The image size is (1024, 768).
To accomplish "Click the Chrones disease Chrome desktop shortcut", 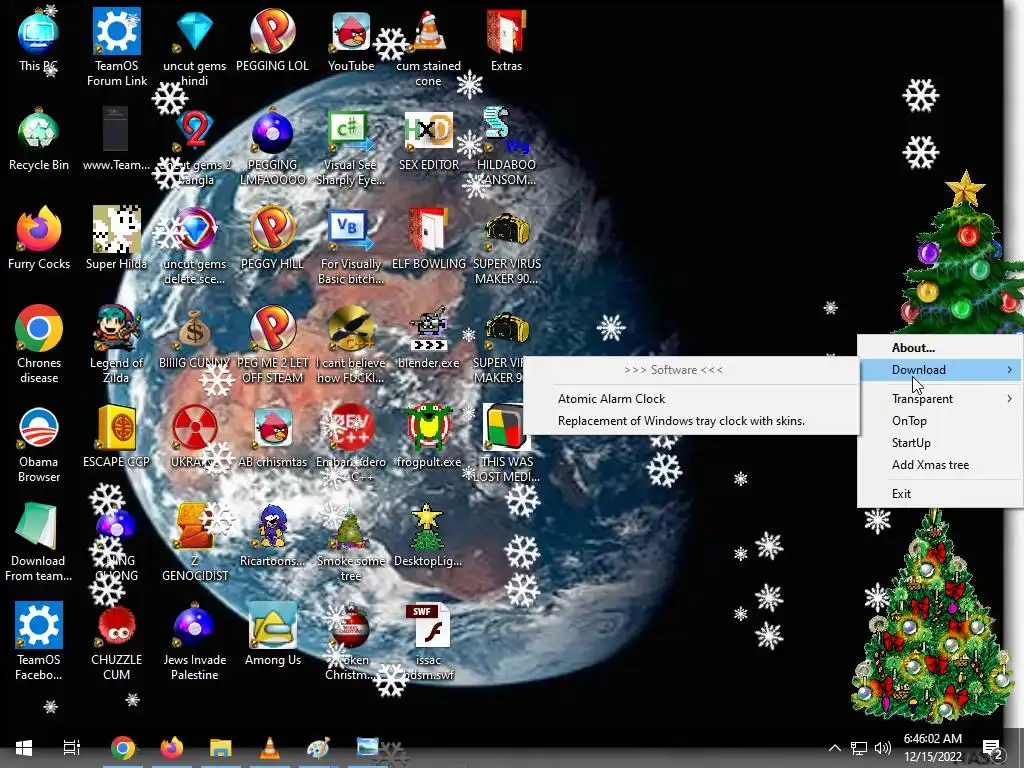I will [x=39, y=344].
